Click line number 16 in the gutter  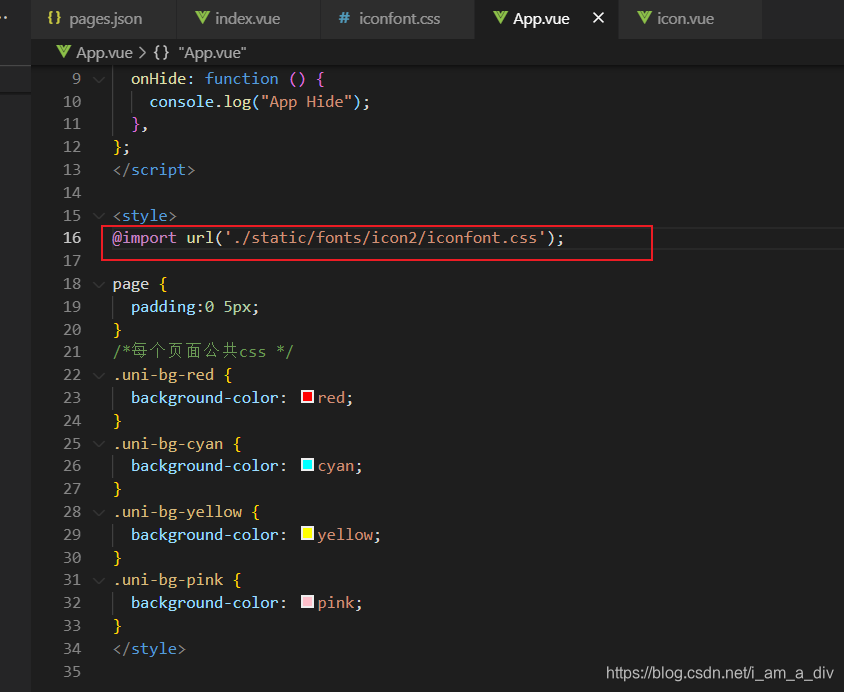[72, 238]
